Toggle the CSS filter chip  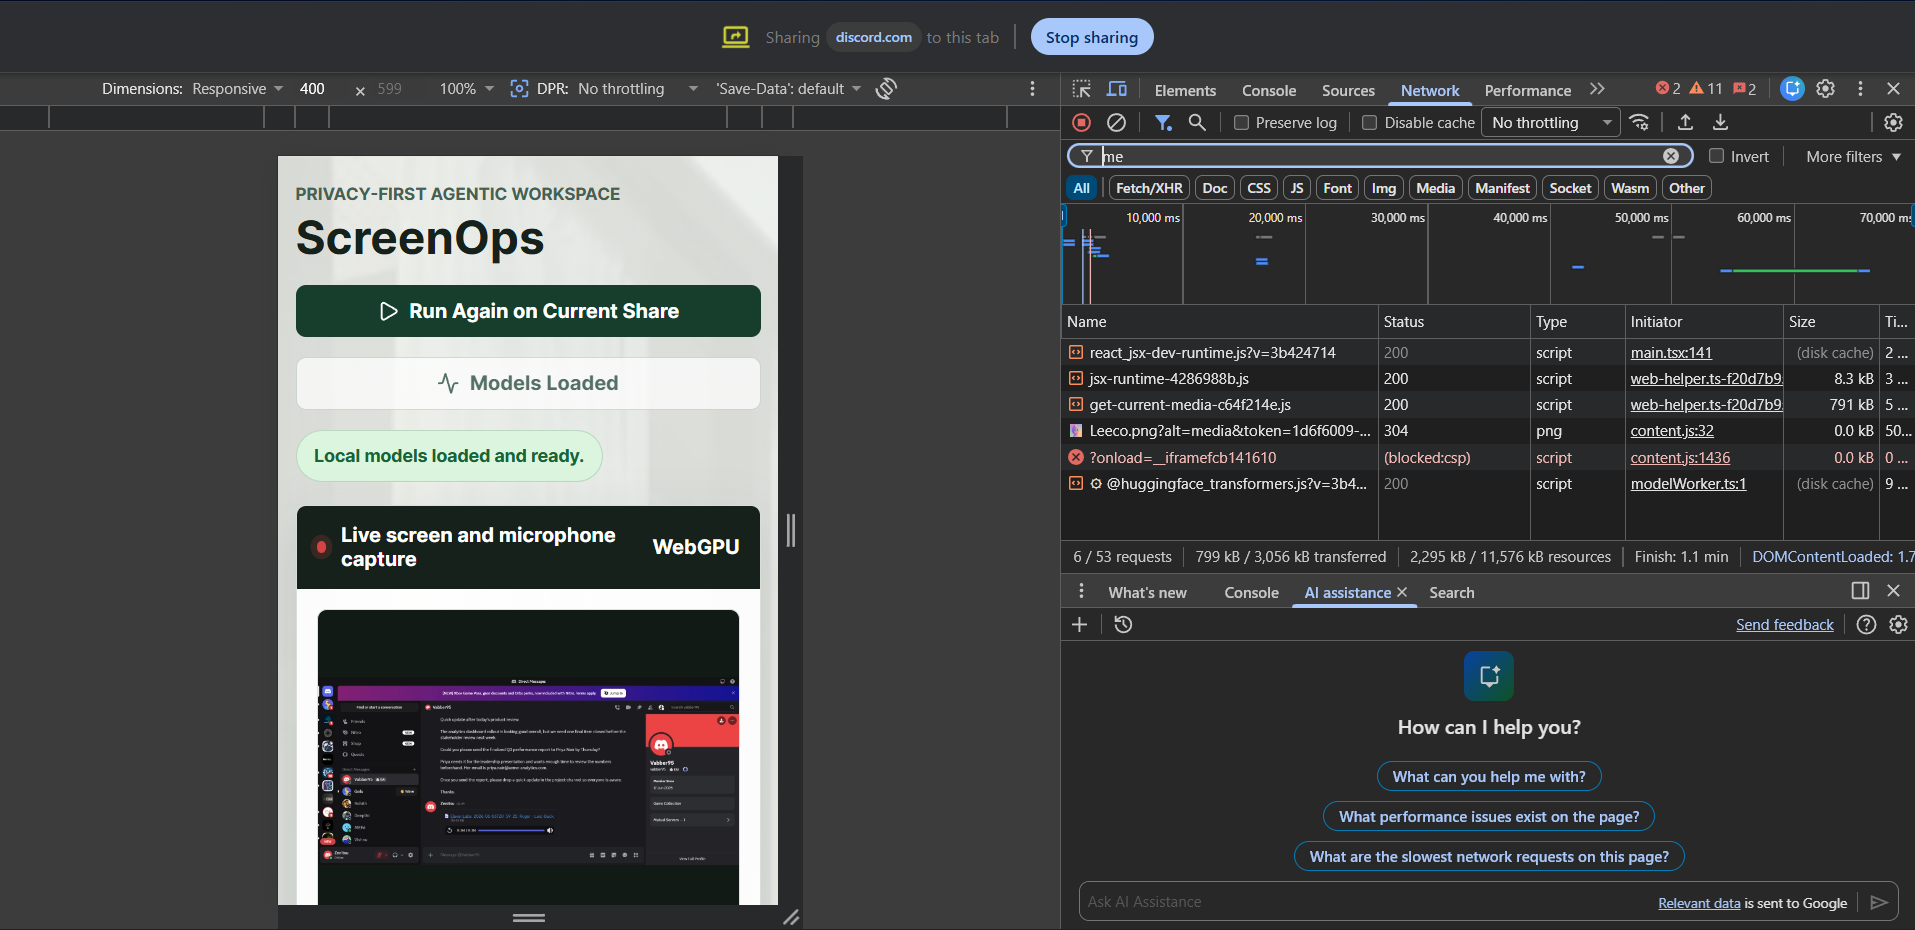1259,188
